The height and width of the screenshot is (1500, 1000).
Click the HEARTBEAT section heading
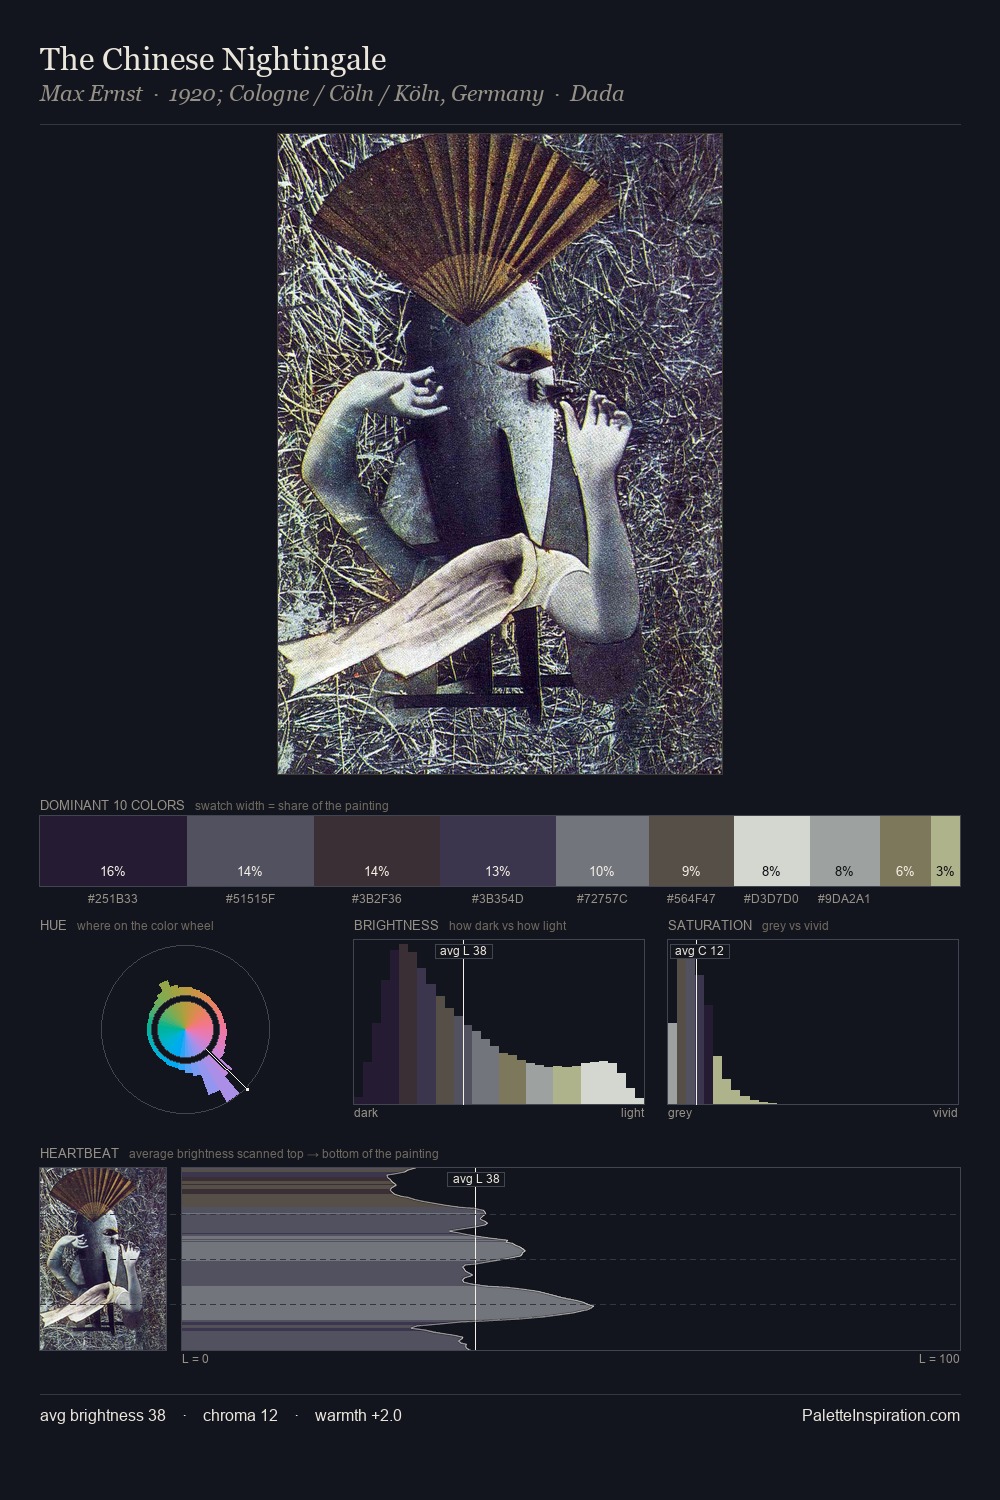pos(79,1153)
